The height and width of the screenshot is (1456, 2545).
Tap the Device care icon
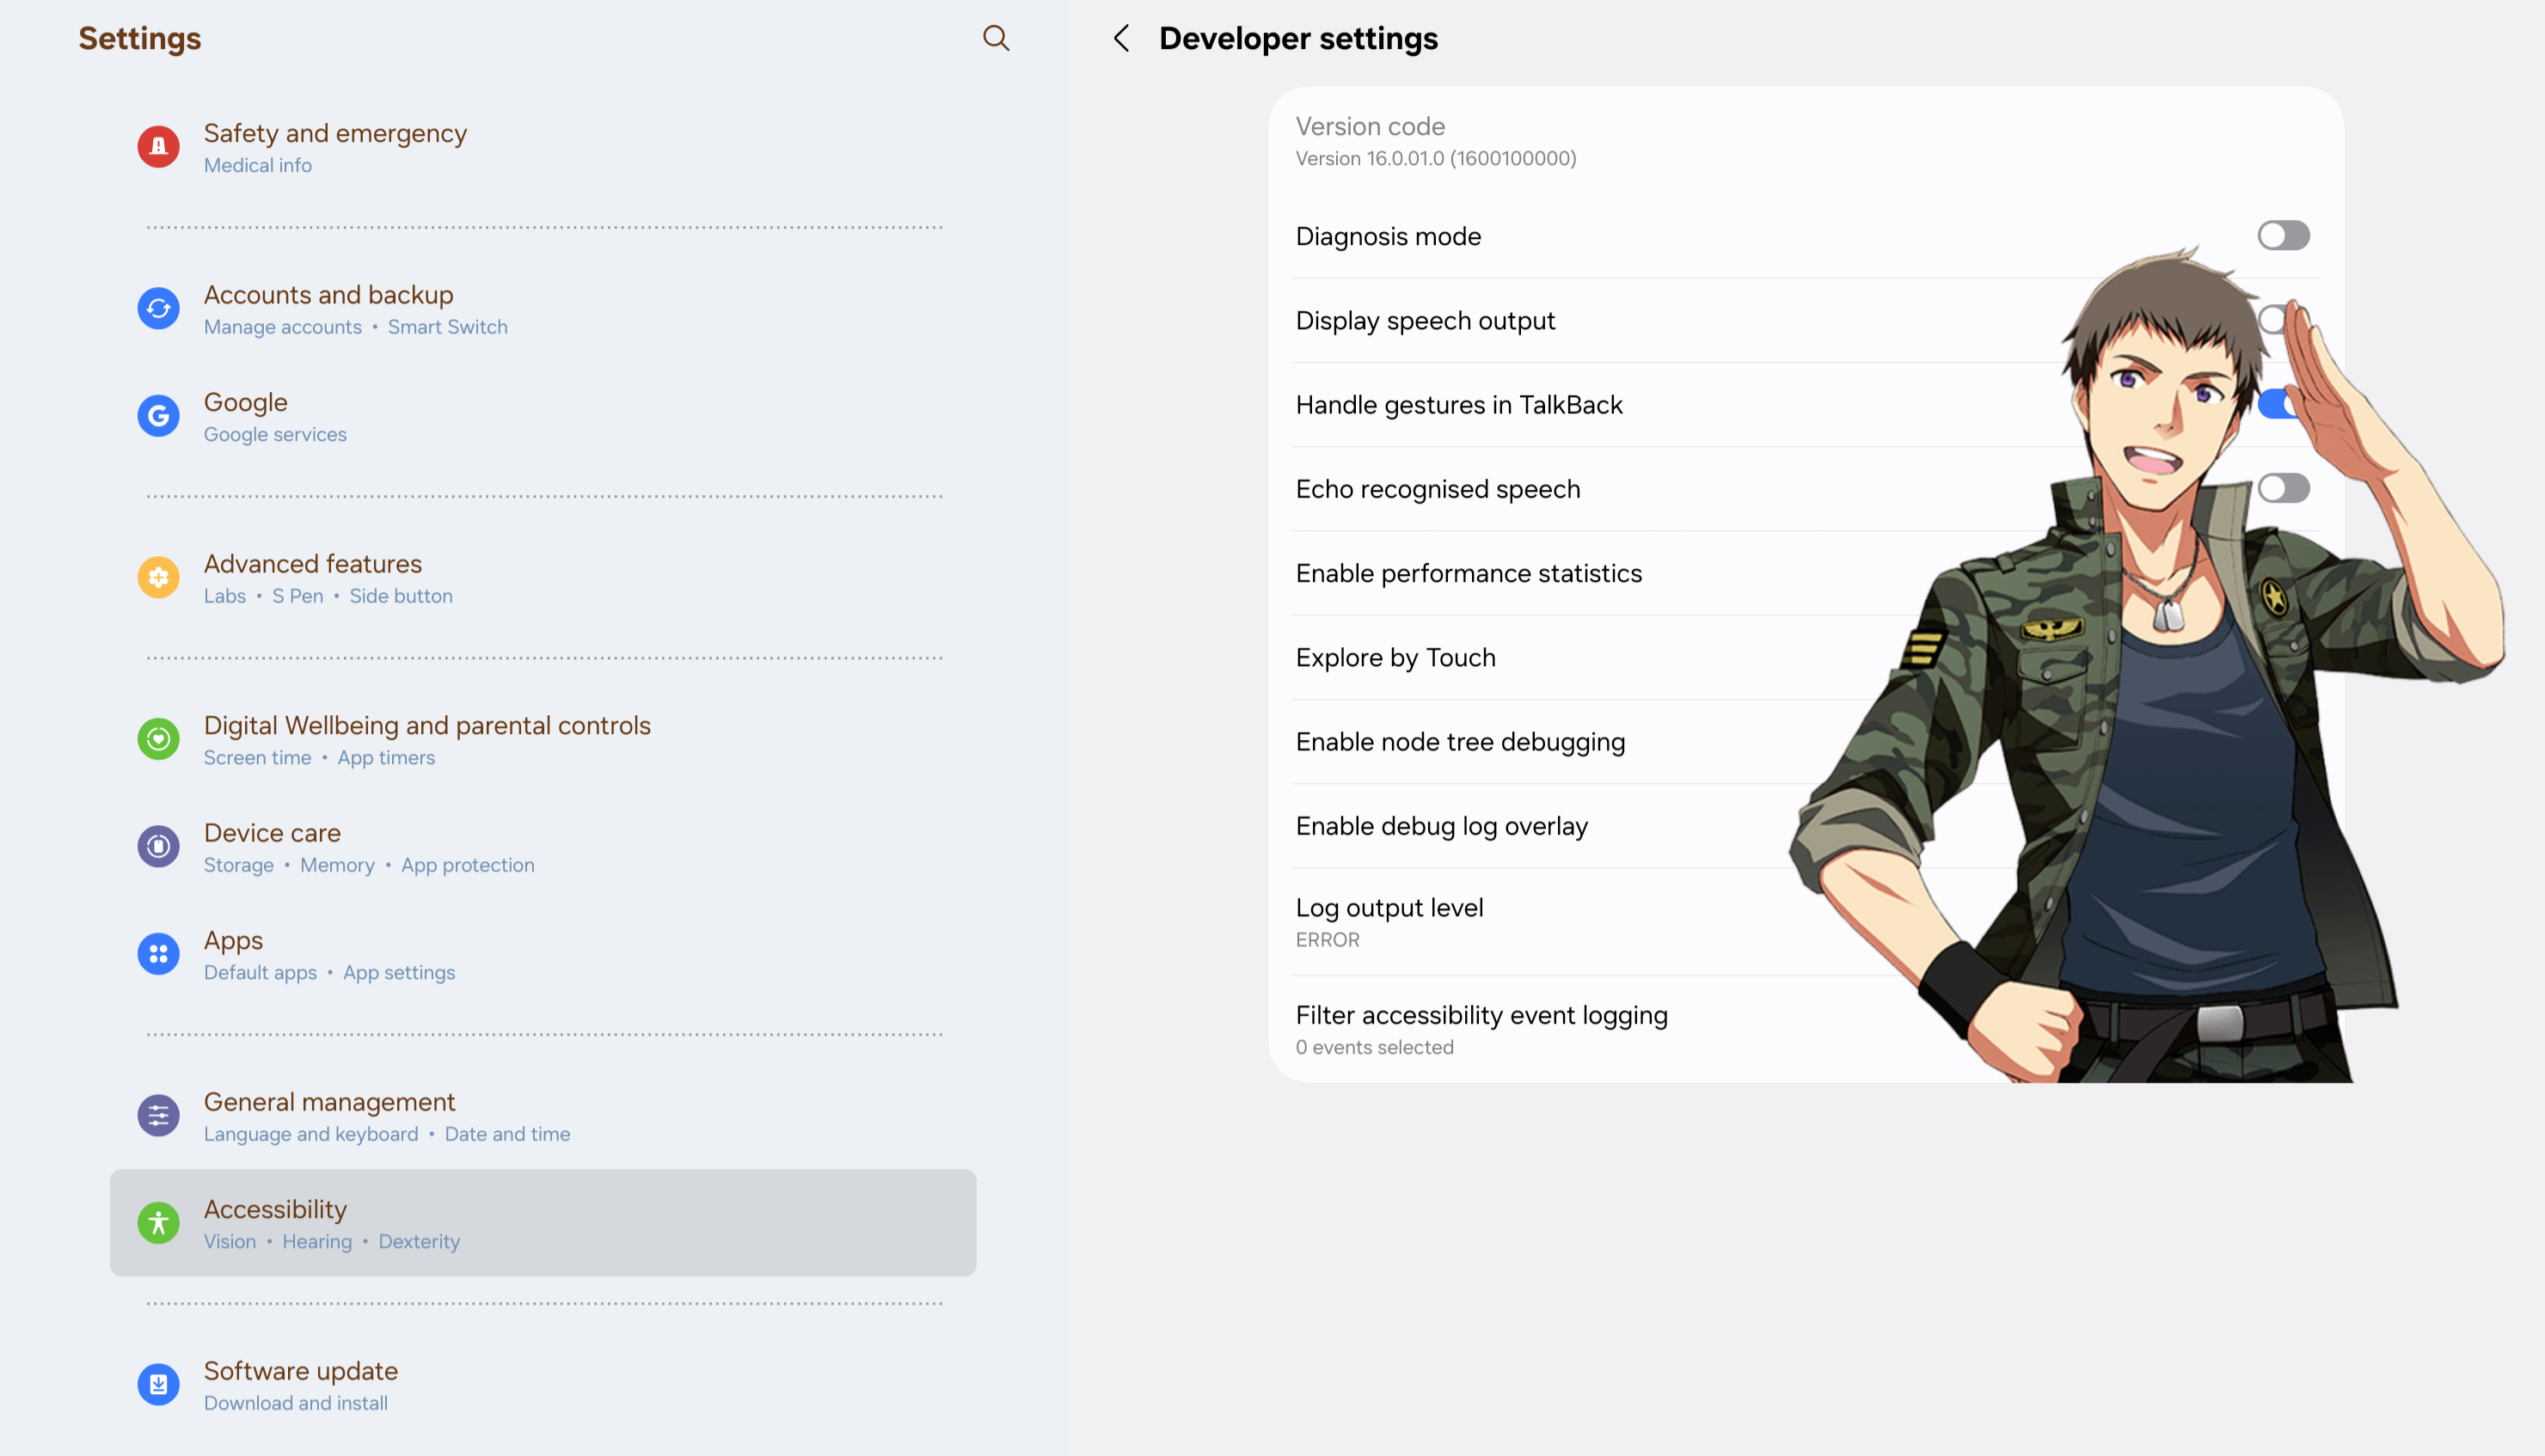click(x=158, y=847)
